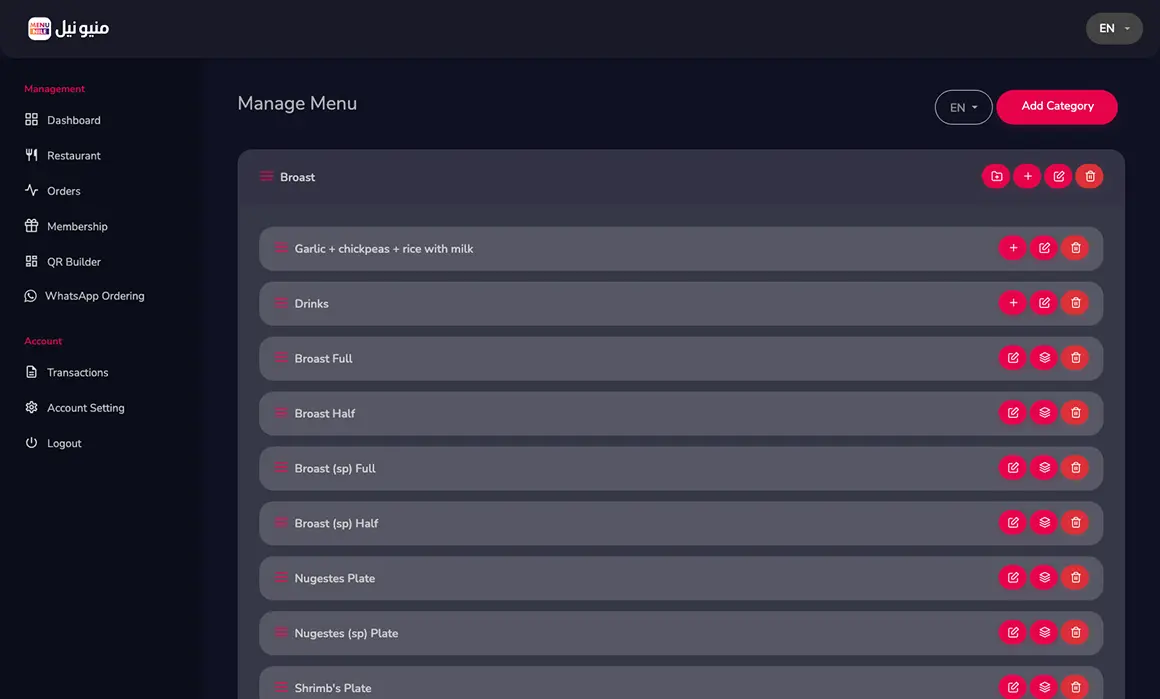Open WhatsApp Ordering section
Image resolution: width=1160 pixels, height=699 pixels.
coord(94,296)
